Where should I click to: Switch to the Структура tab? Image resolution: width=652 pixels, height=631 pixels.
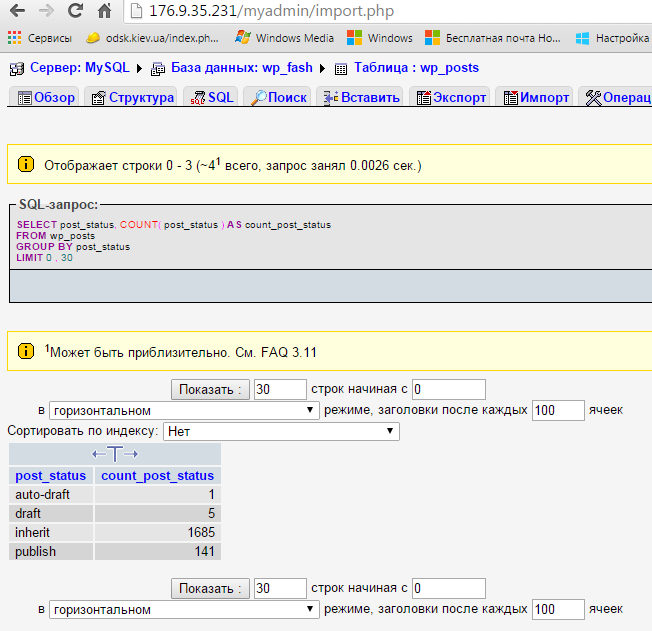[x=131, y=97]
